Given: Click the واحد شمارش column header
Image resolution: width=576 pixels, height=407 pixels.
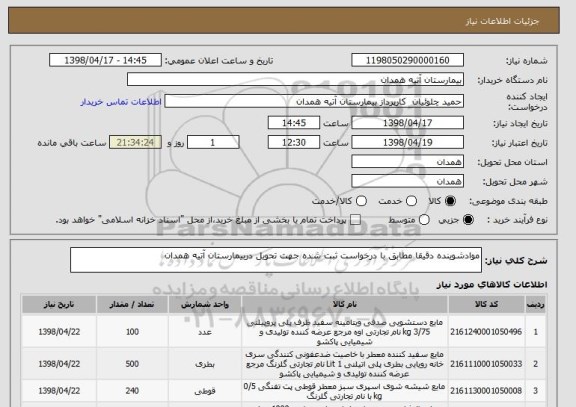Looking at the screenshot, I should [x=205, y=305].
